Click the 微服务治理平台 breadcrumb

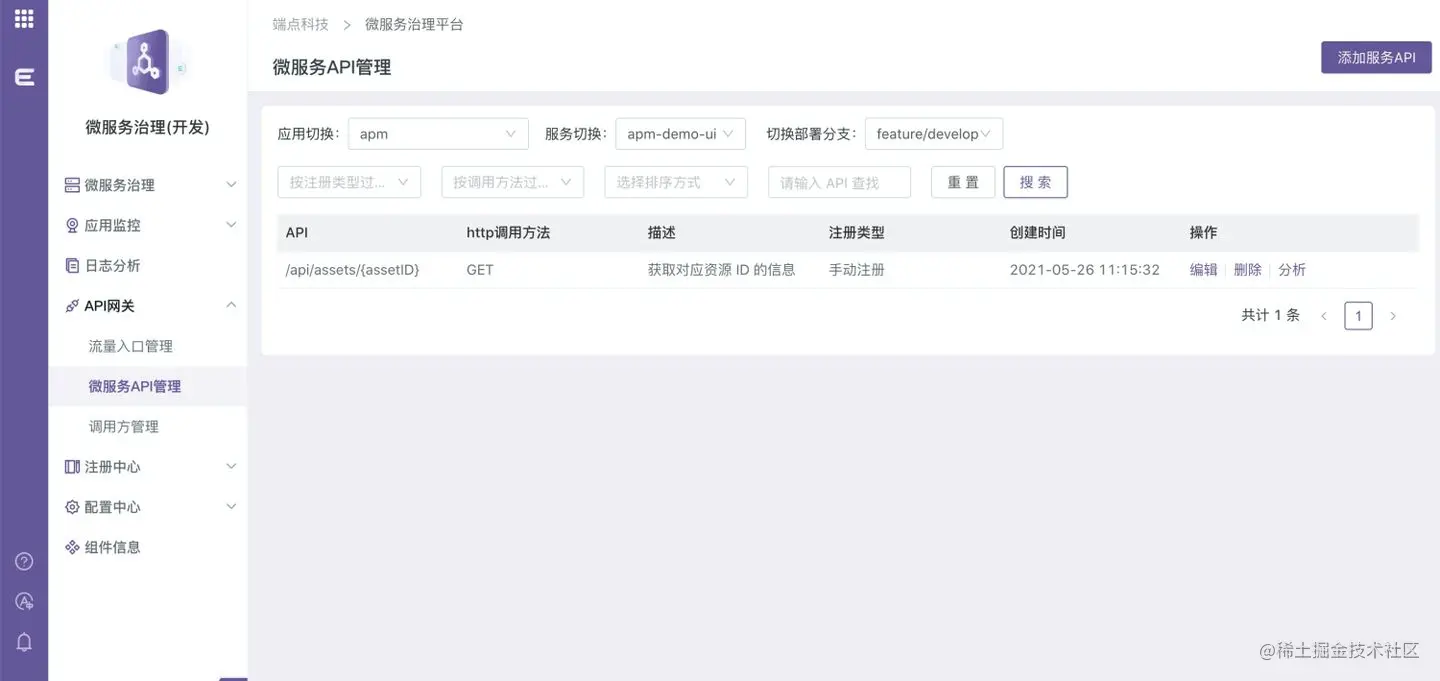[414, 24]
